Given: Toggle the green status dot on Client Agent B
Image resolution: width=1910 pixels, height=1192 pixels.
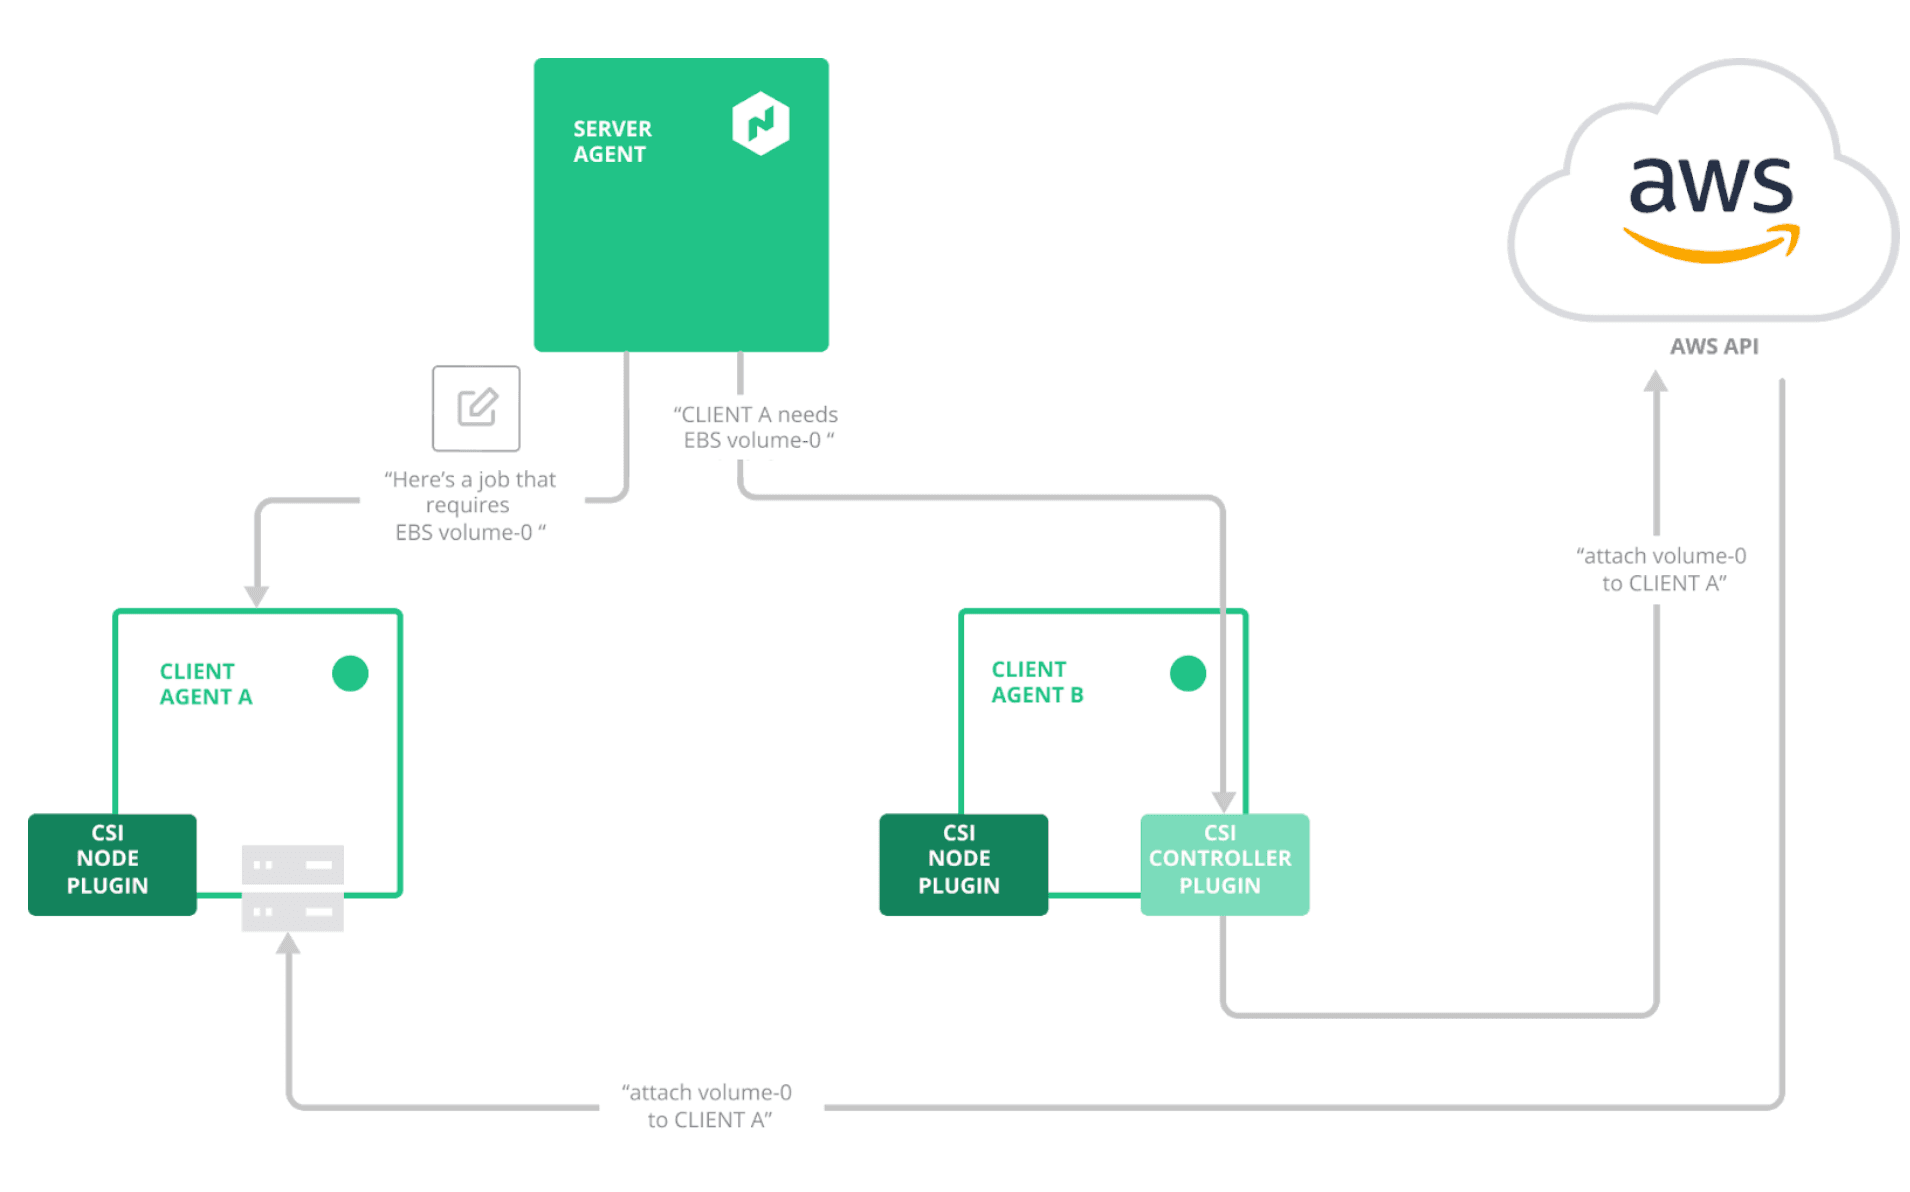Looking at the screenshot, I should [1188, 674].
